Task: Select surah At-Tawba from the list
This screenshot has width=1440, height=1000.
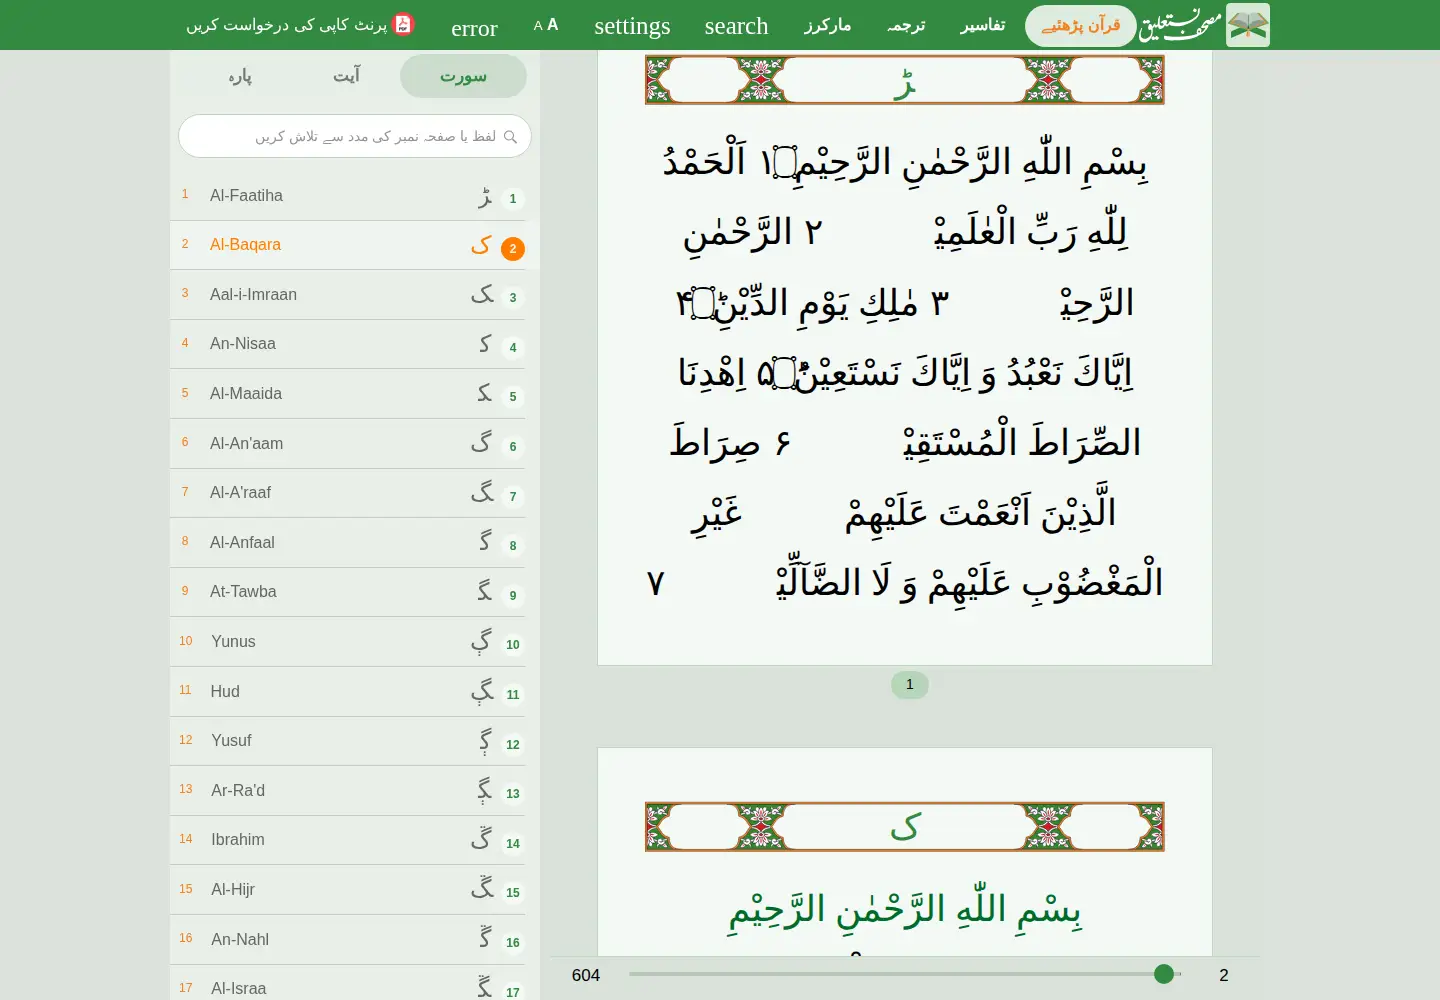Action: [x=347, y=592]
